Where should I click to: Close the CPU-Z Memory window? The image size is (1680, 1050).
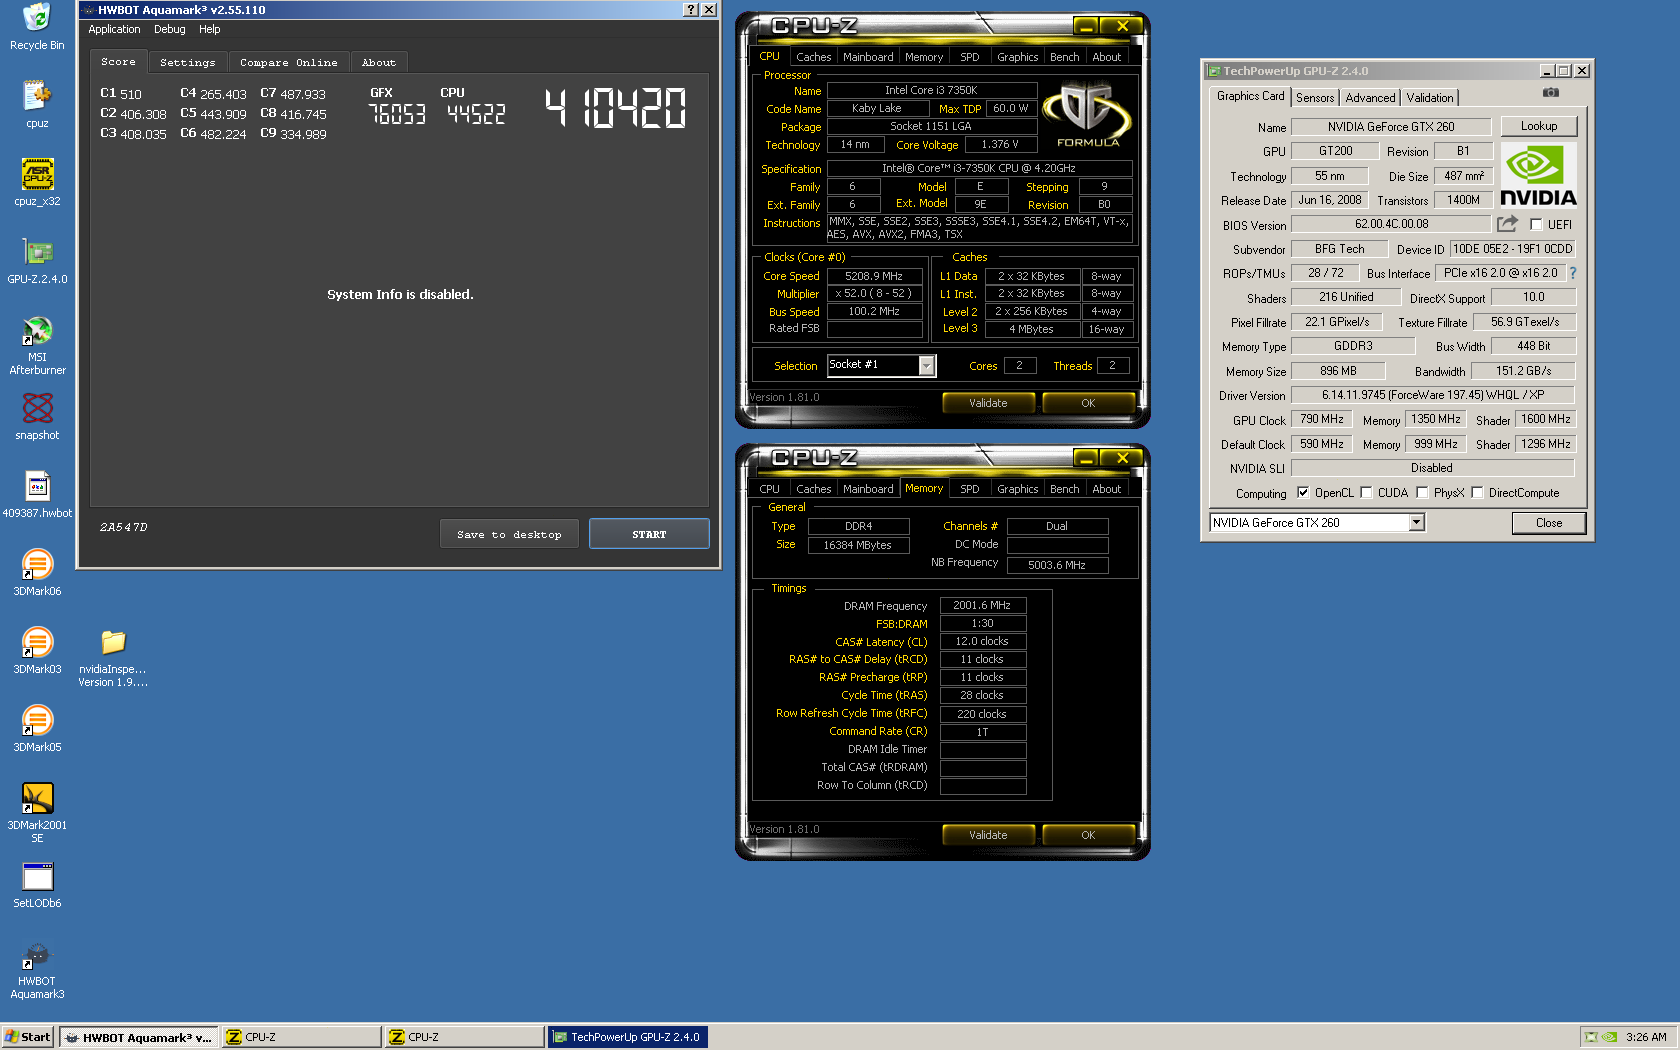1123,458
